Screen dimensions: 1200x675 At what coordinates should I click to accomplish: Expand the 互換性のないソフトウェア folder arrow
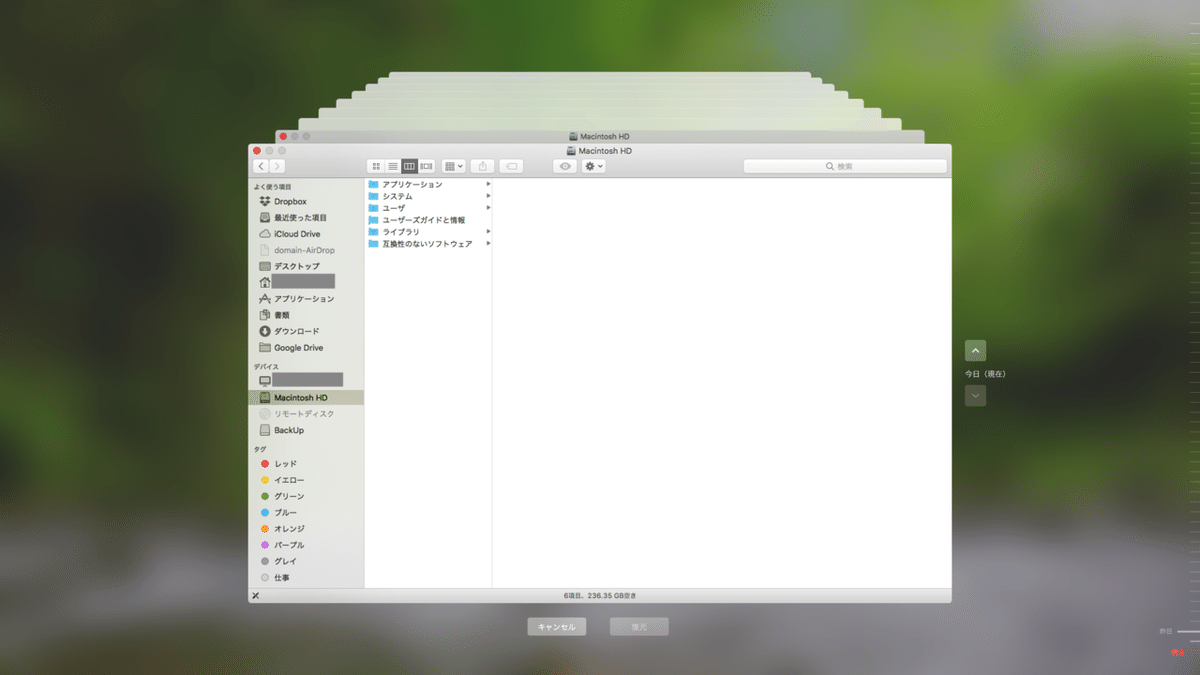488,243
